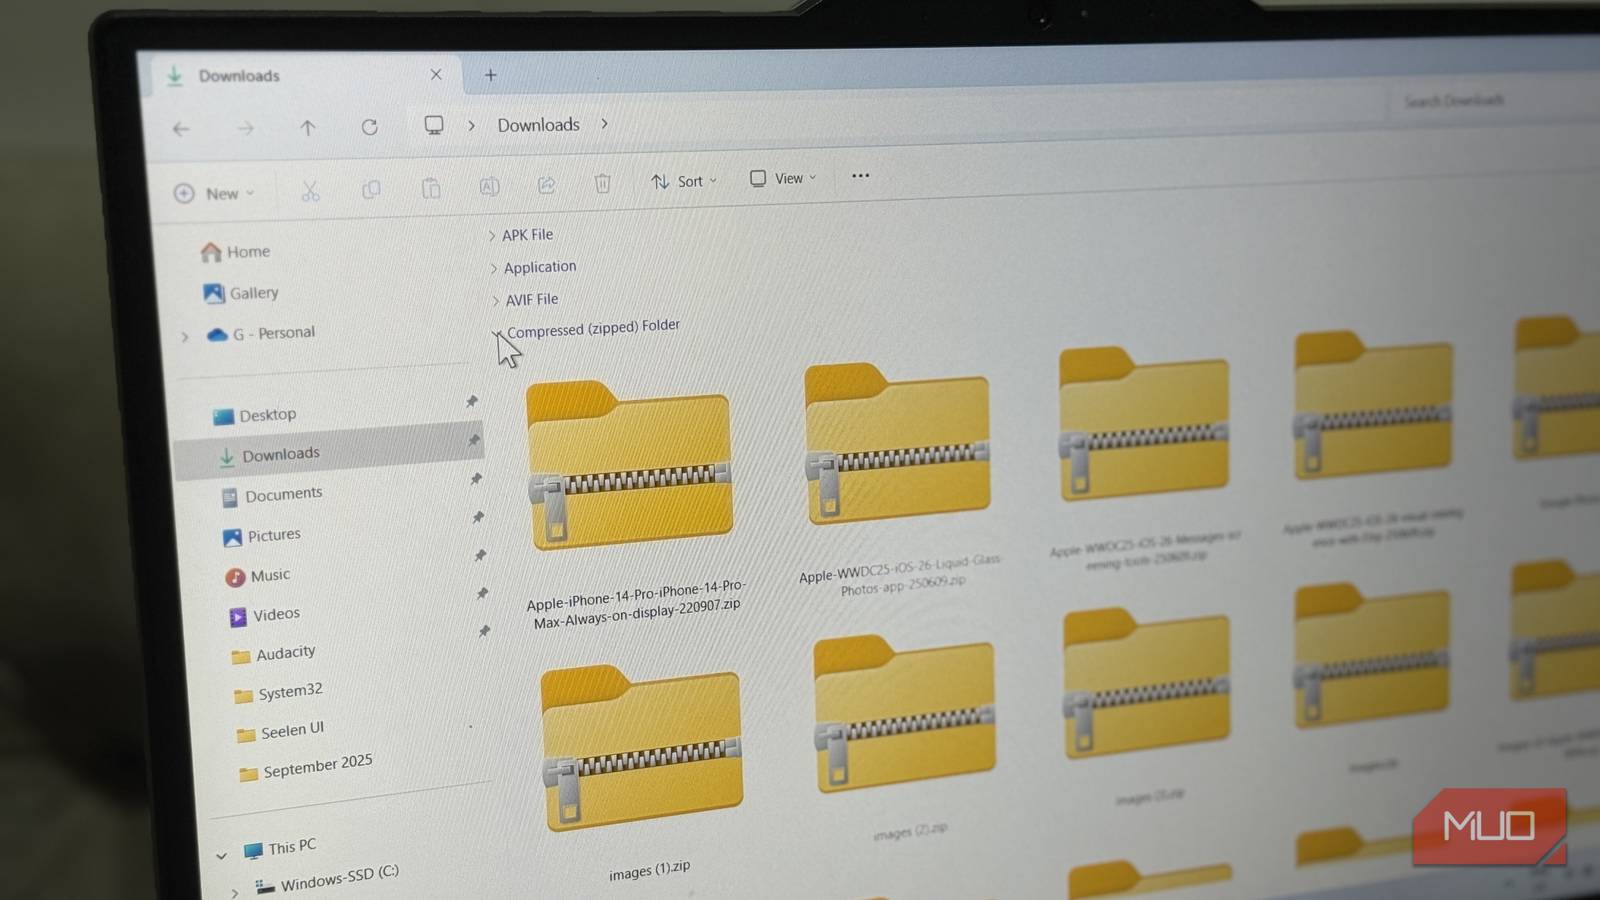1600x900 pixels.
Task: Click the Paste icon
Action: coord(432,187)
